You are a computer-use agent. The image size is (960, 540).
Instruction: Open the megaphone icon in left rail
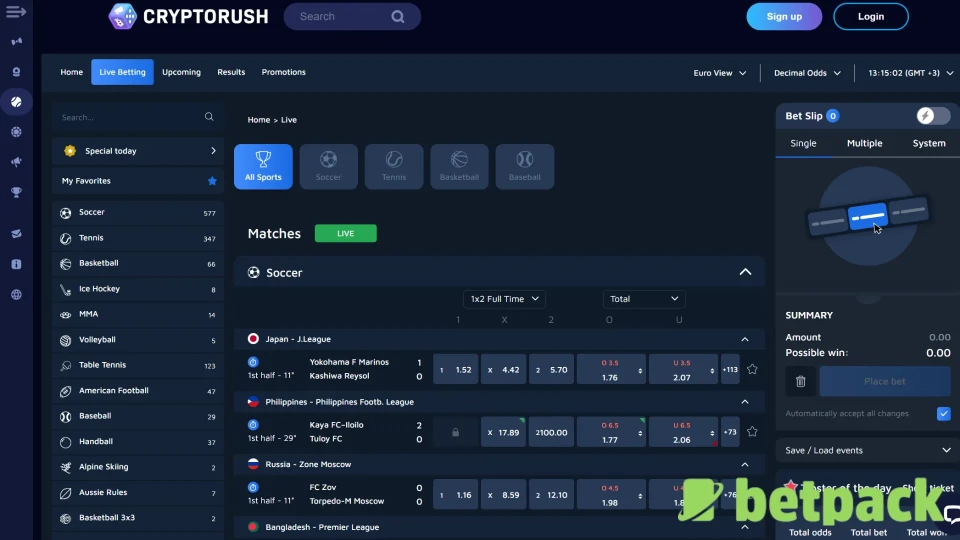coord(17,162)
